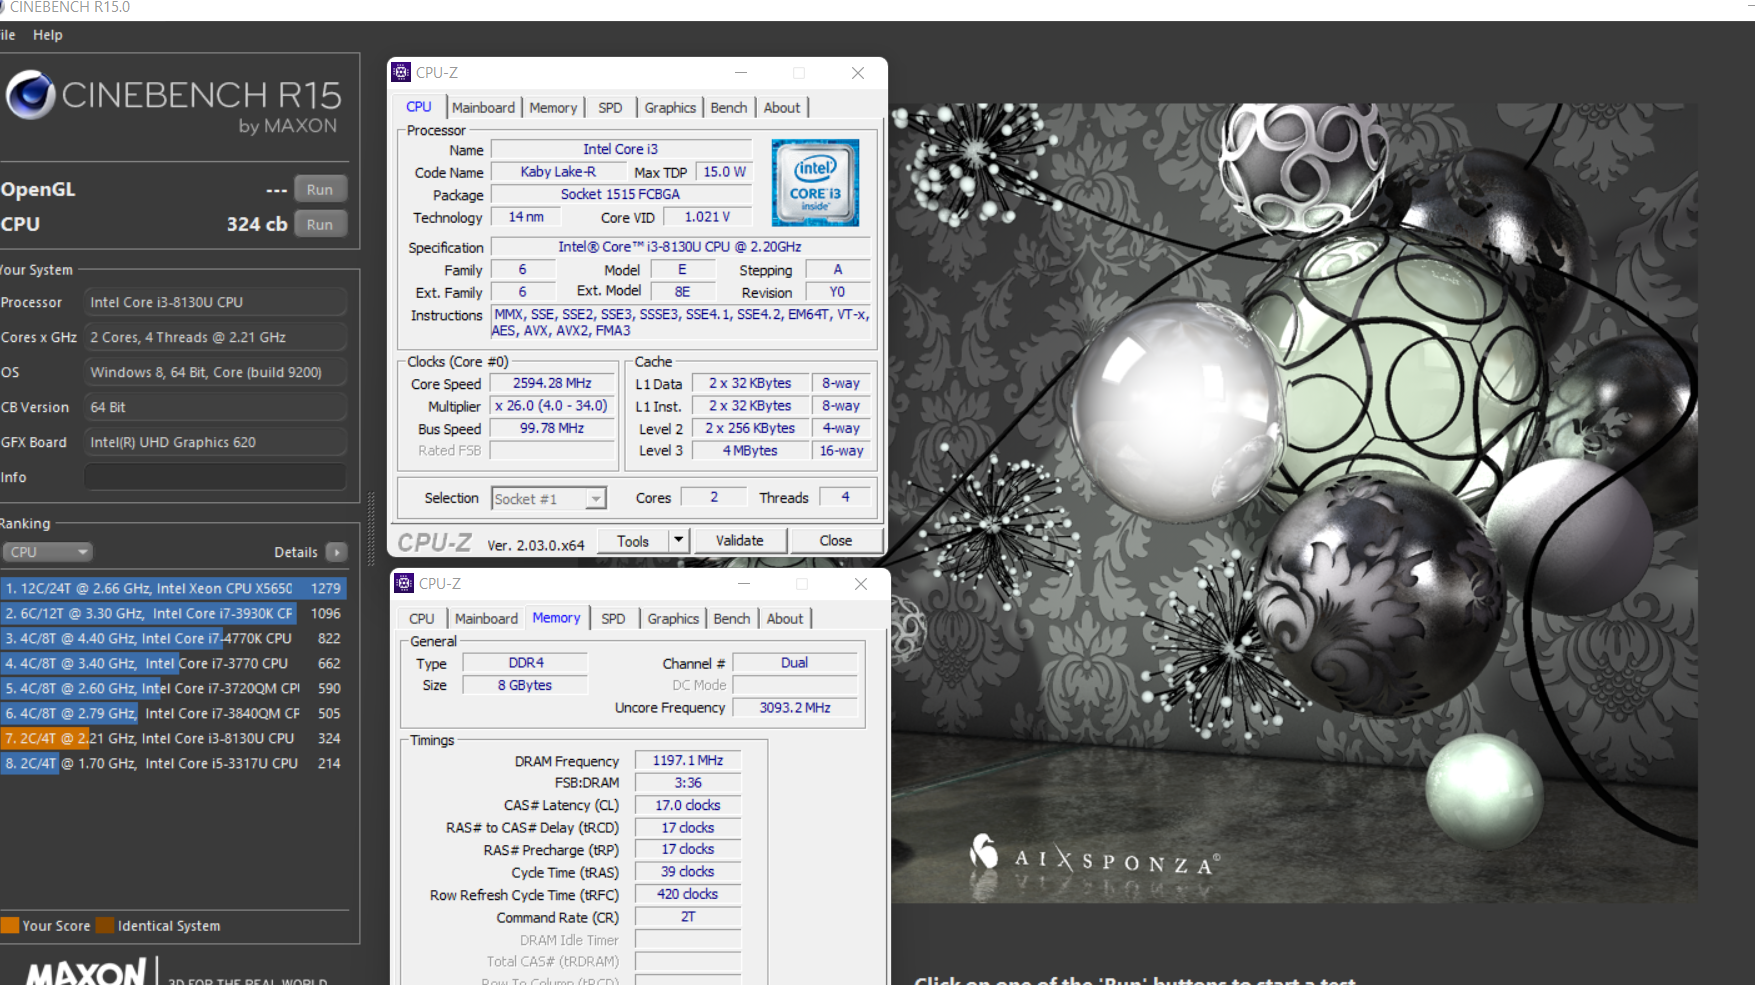This screenshot has width=1755, height=985.
Task: Click the empty Info field in Cinebench
Action: [x=215, y=477]
